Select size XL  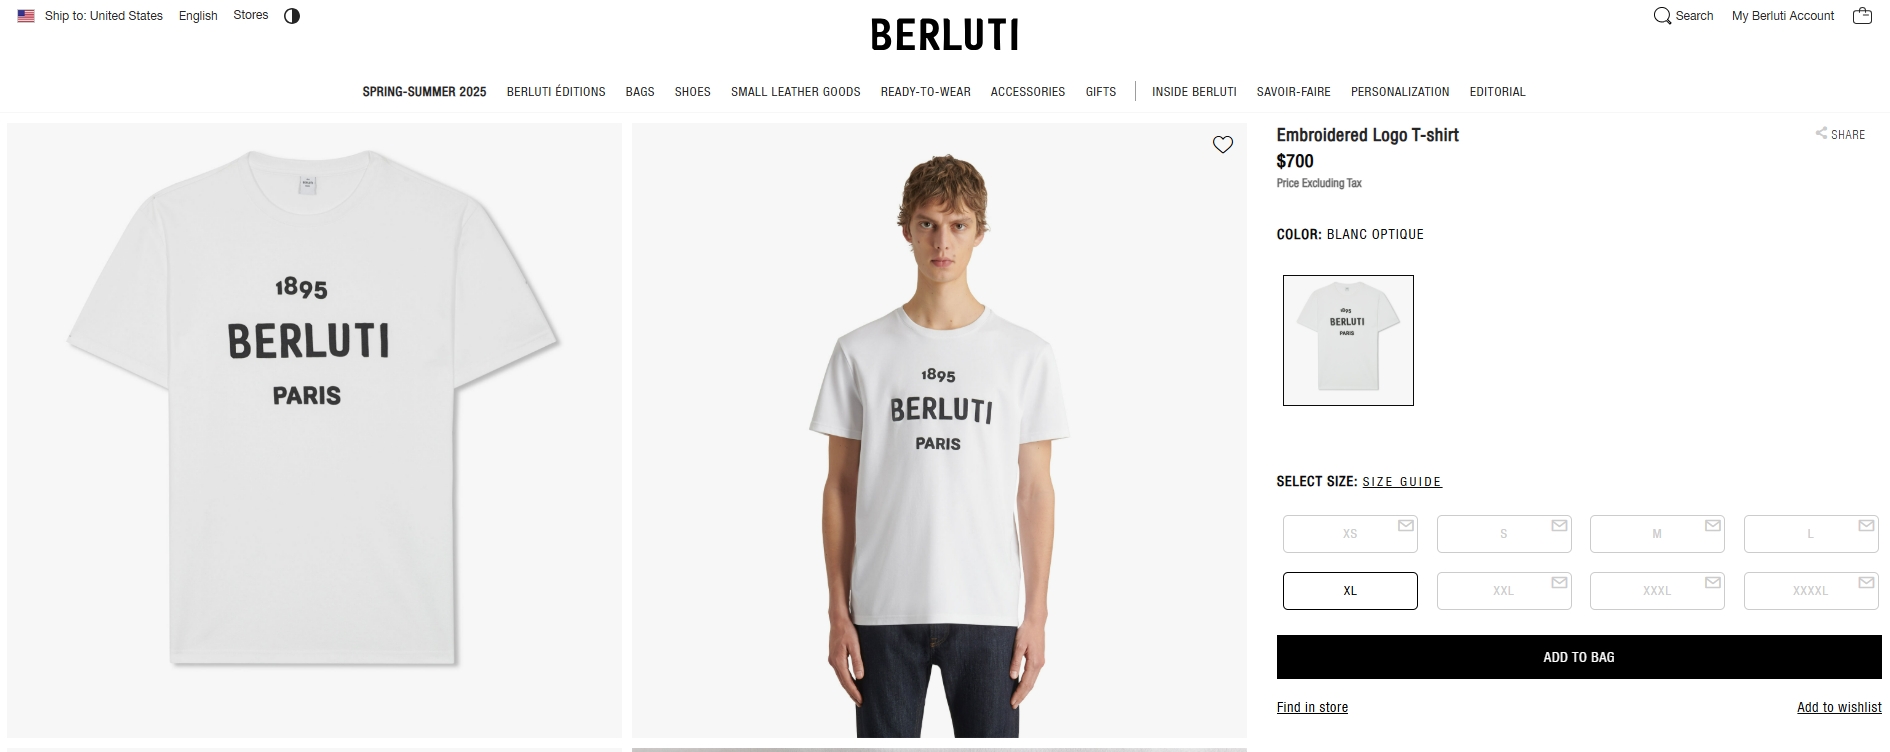point(1350,591)
